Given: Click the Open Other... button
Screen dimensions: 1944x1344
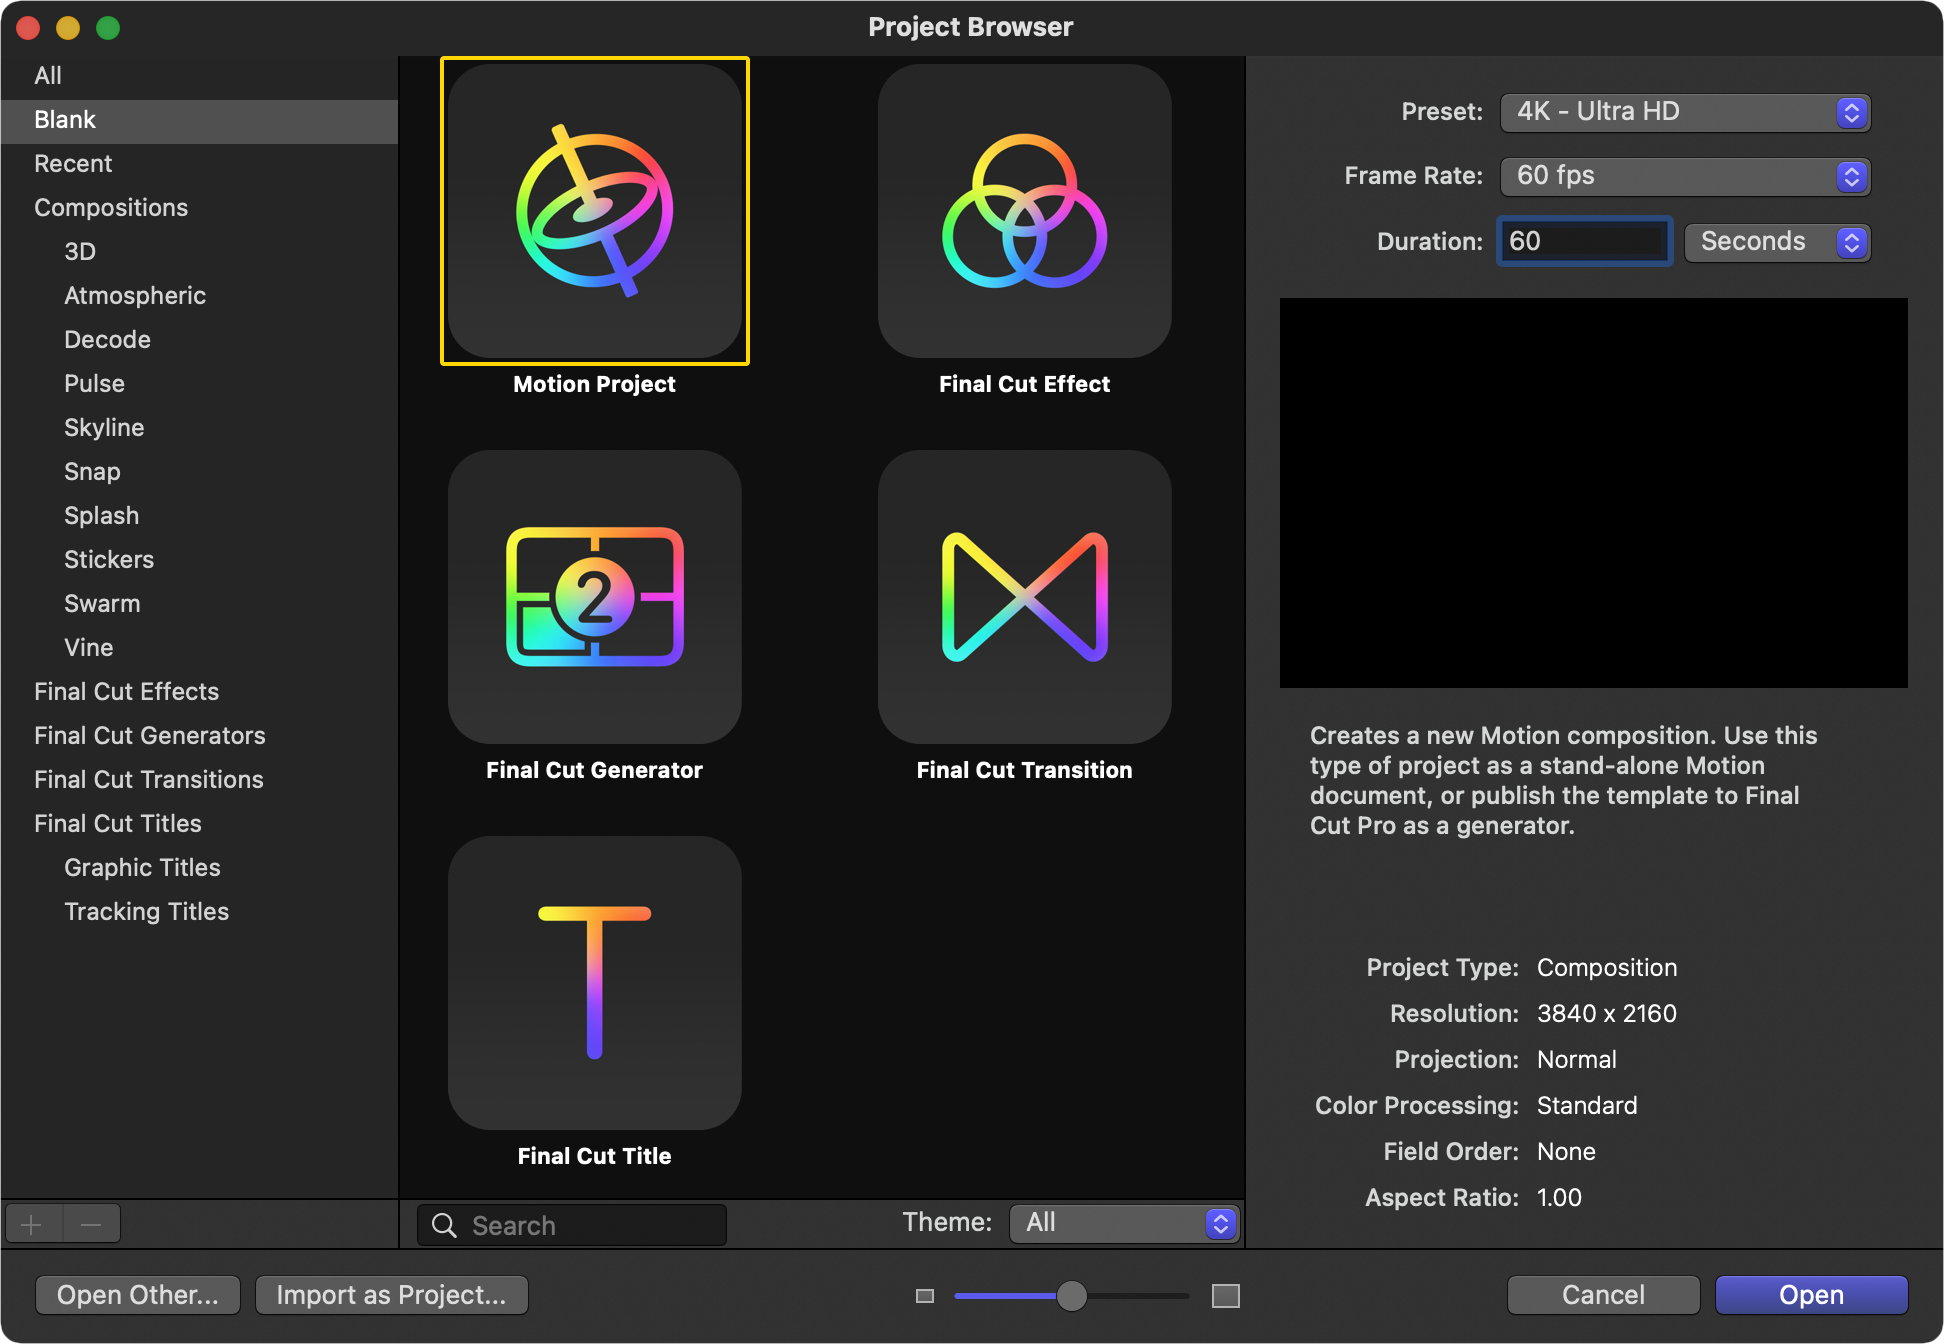Looking at the screenshot, I should tap(138, 1295).
